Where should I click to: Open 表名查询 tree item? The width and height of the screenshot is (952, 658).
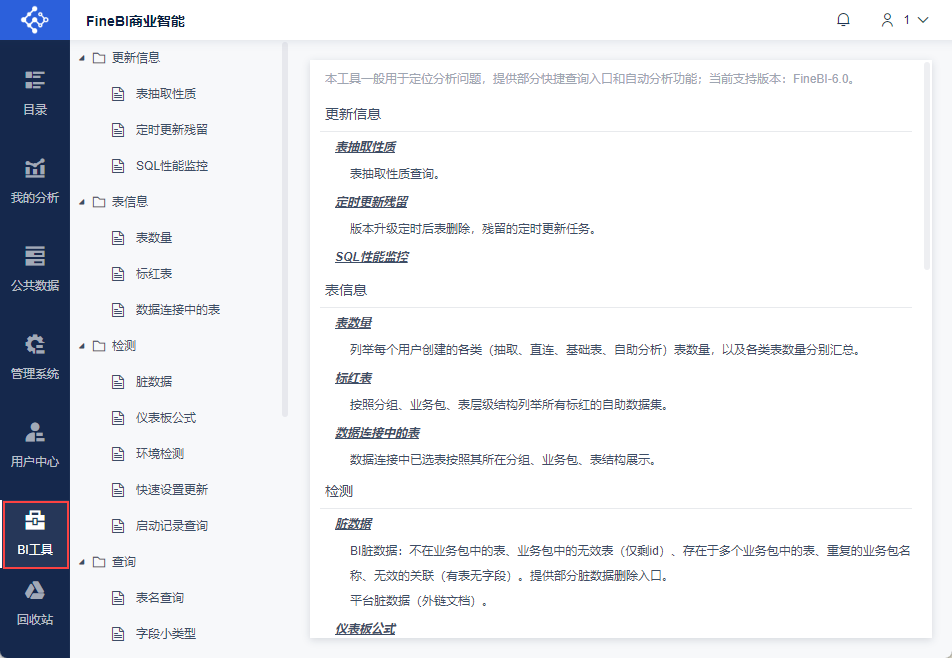click(x=160, y=598)
